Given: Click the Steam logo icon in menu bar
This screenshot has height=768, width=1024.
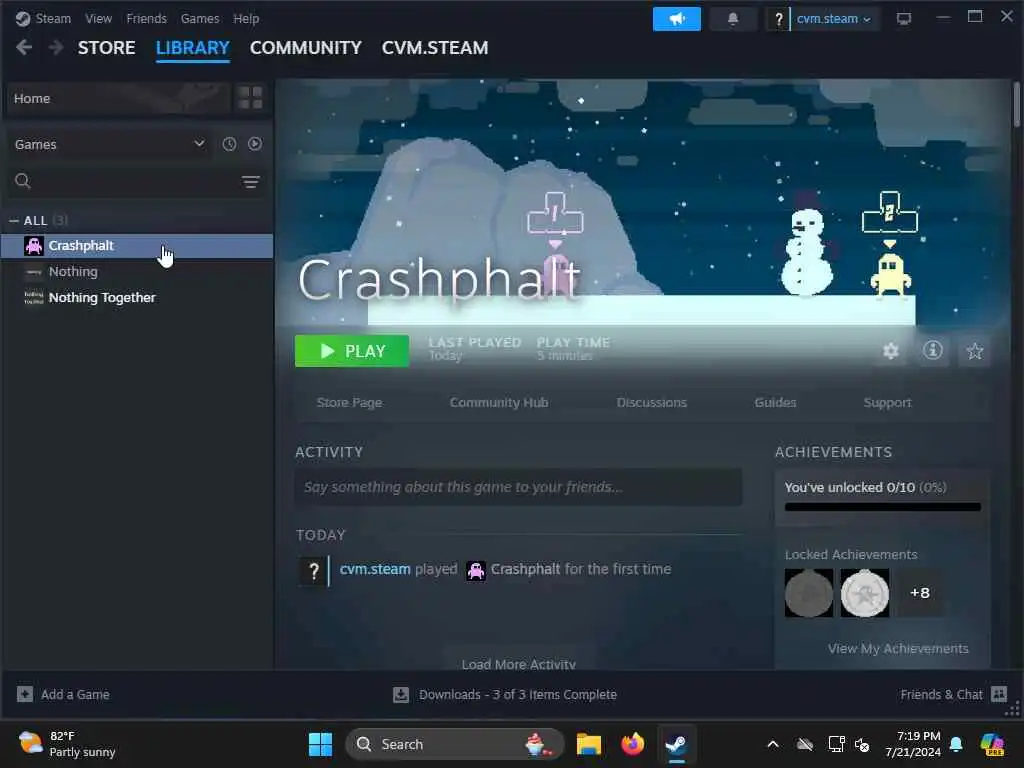Looking at the screenshot, I should tap(23, 18).
